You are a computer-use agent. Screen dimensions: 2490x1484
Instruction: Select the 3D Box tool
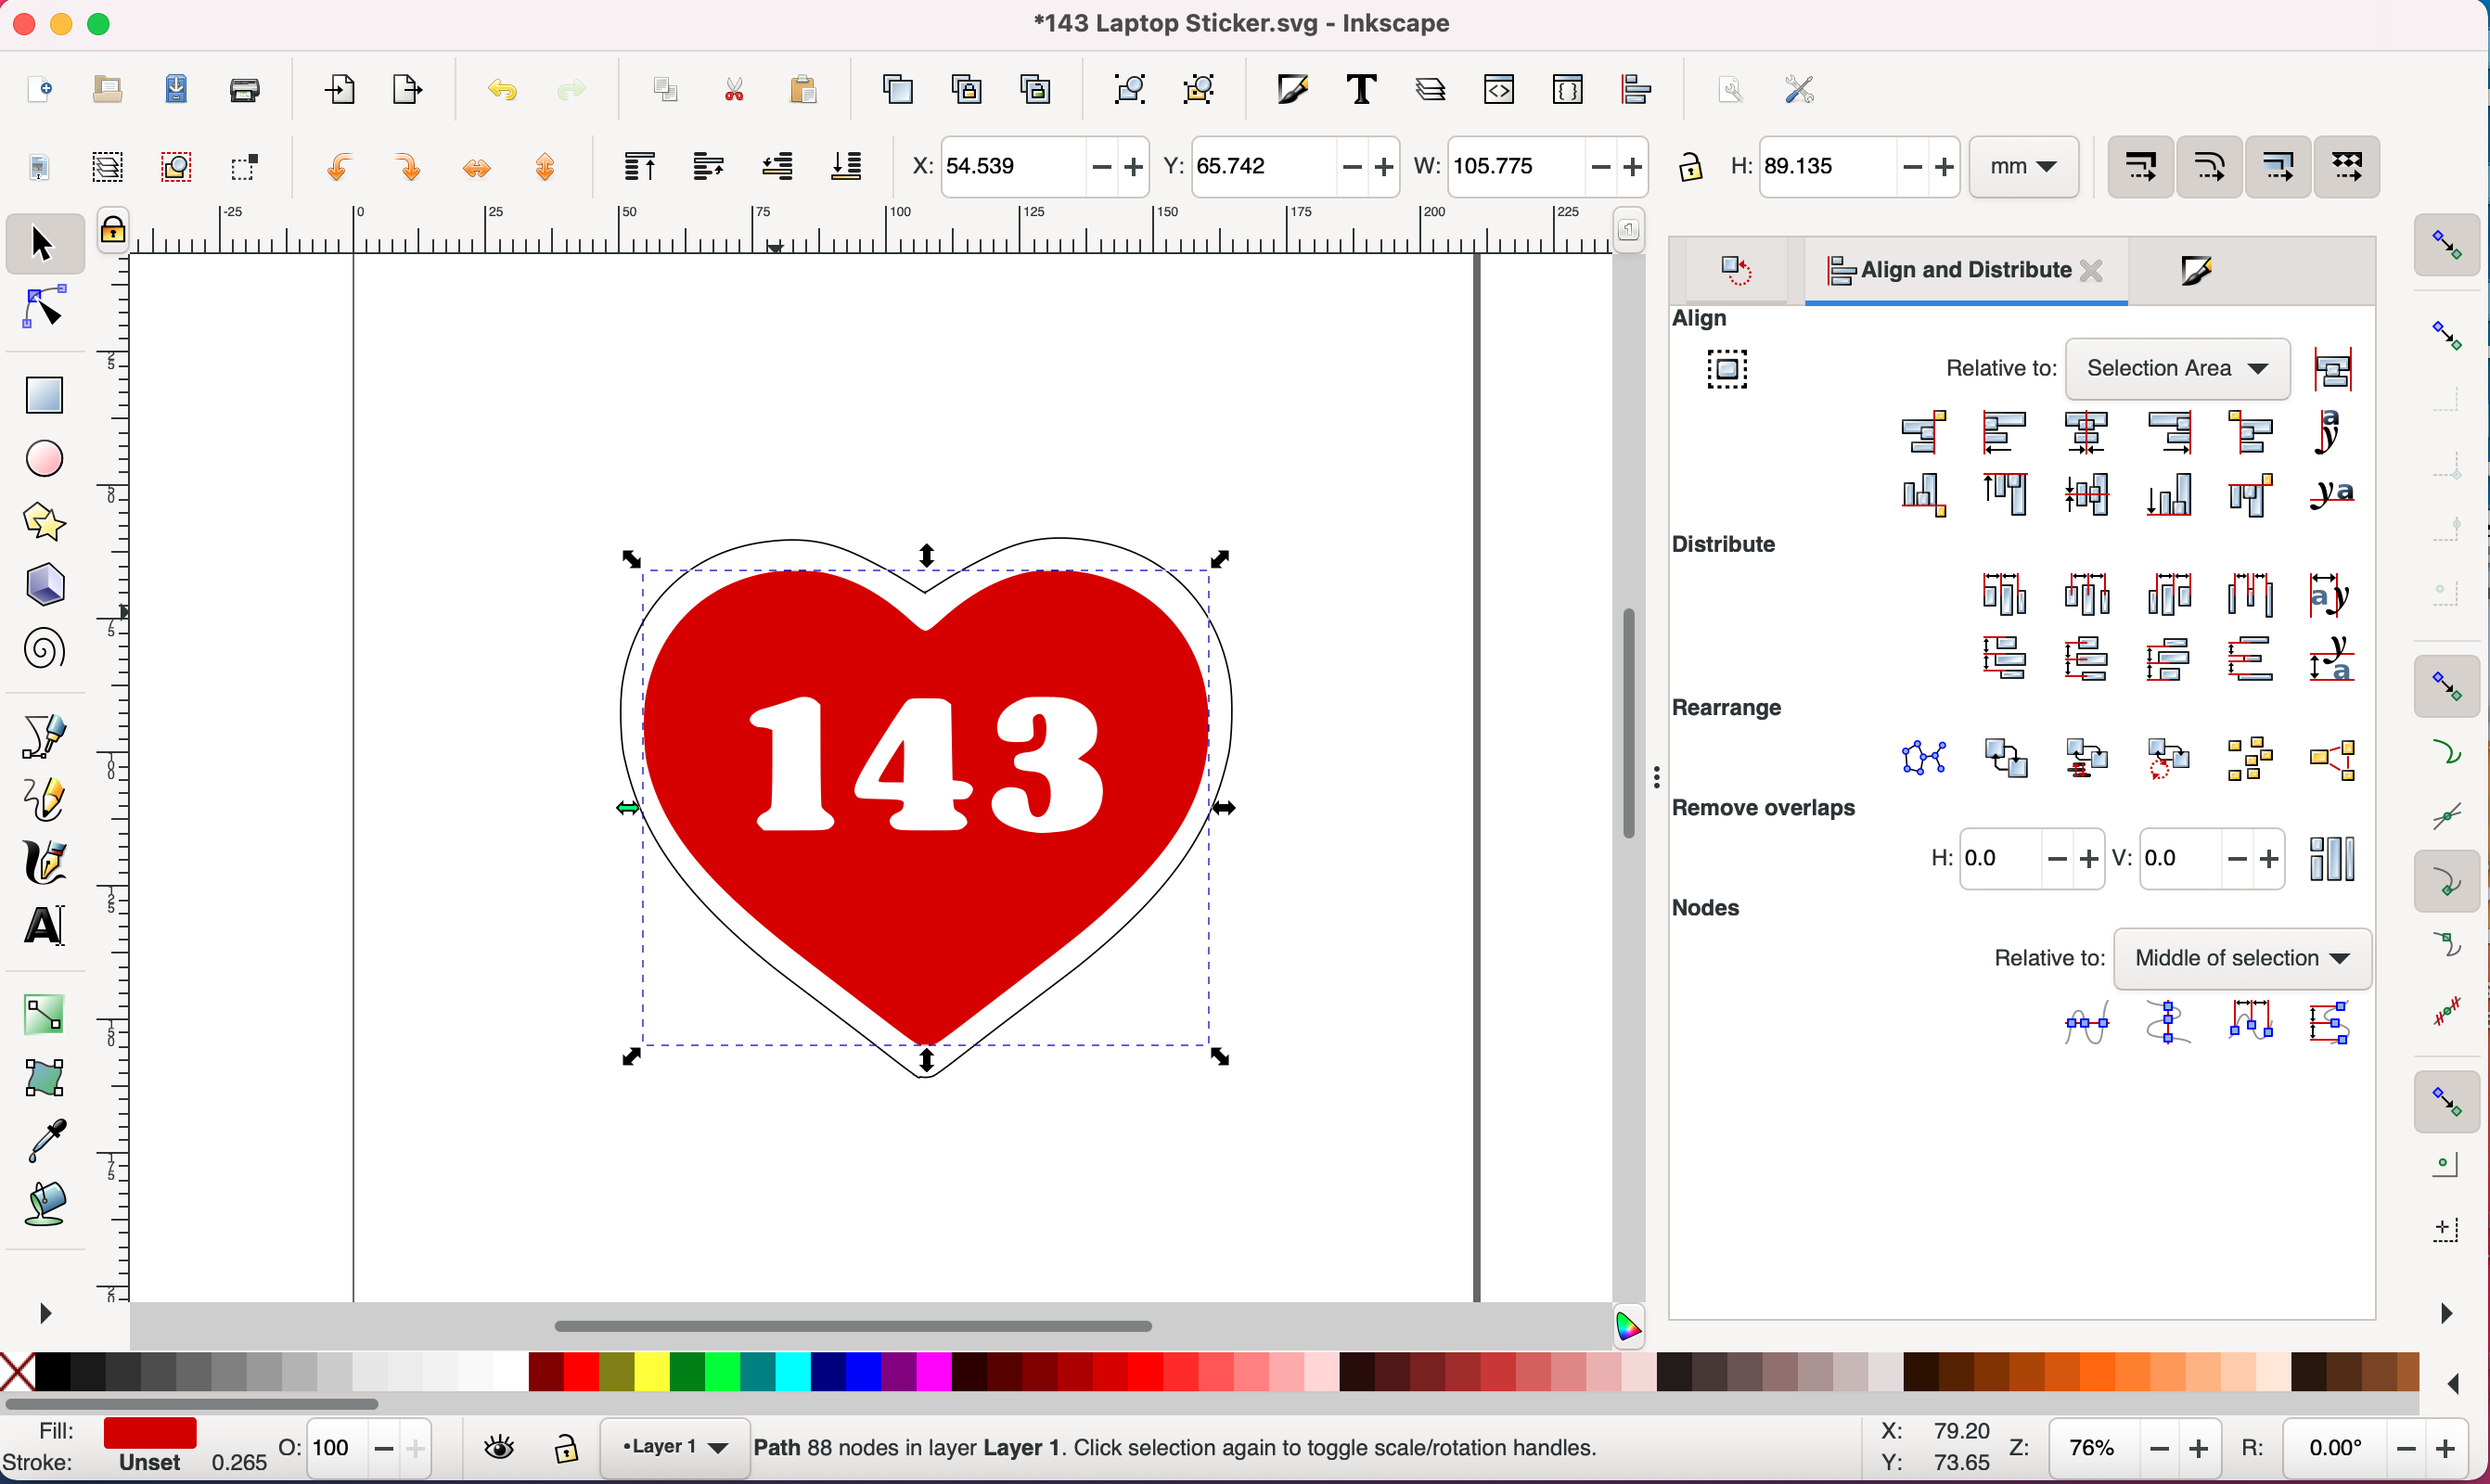[44, 585]
